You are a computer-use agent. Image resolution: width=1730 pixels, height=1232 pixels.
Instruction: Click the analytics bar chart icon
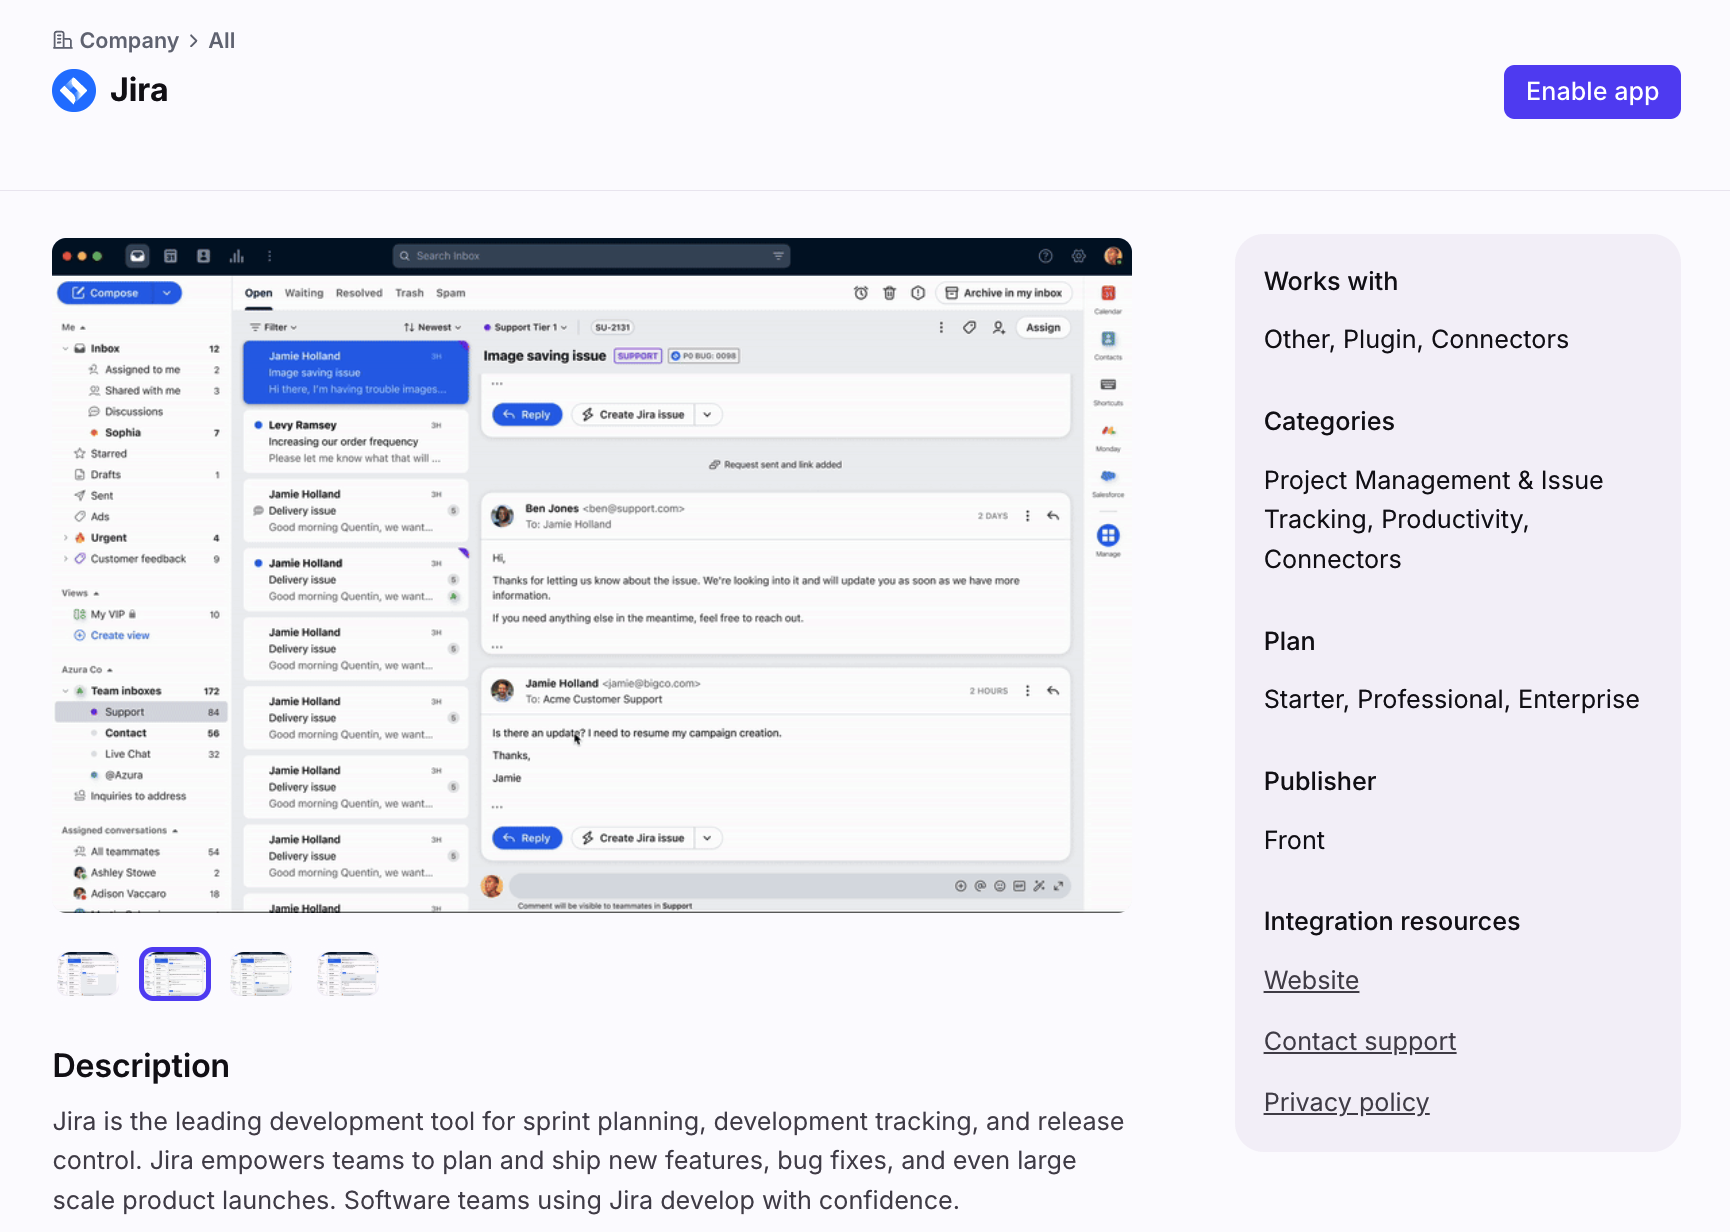(x=237, y=256)
